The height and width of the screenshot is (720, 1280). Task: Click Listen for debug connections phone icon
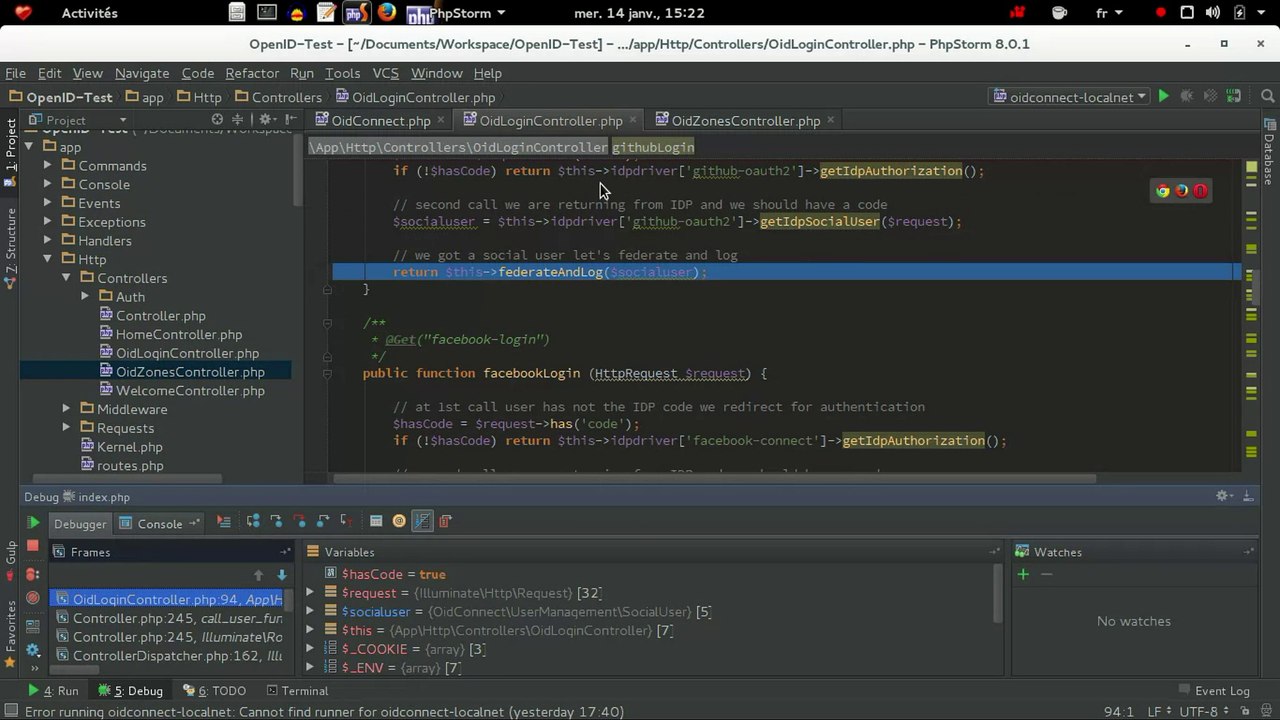coord(1233,97)
